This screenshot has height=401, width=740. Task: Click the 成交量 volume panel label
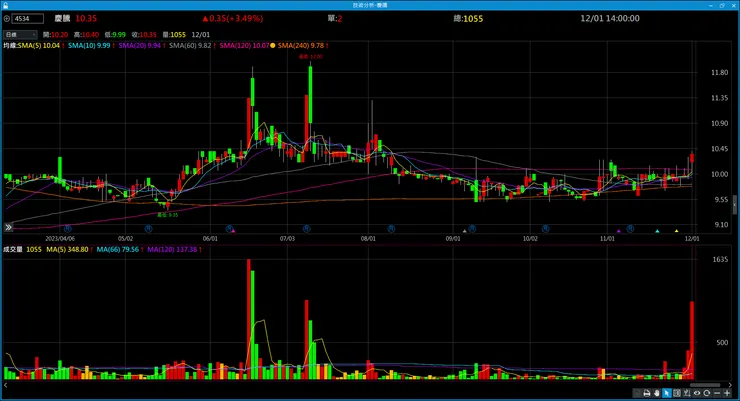click(x=13, y=249)
